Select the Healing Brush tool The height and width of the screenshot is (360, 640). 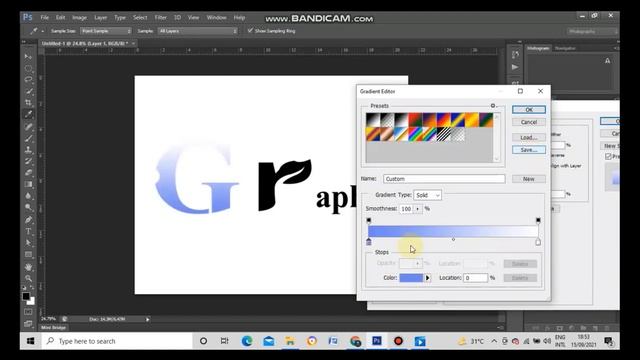click(x=28, y=127)
